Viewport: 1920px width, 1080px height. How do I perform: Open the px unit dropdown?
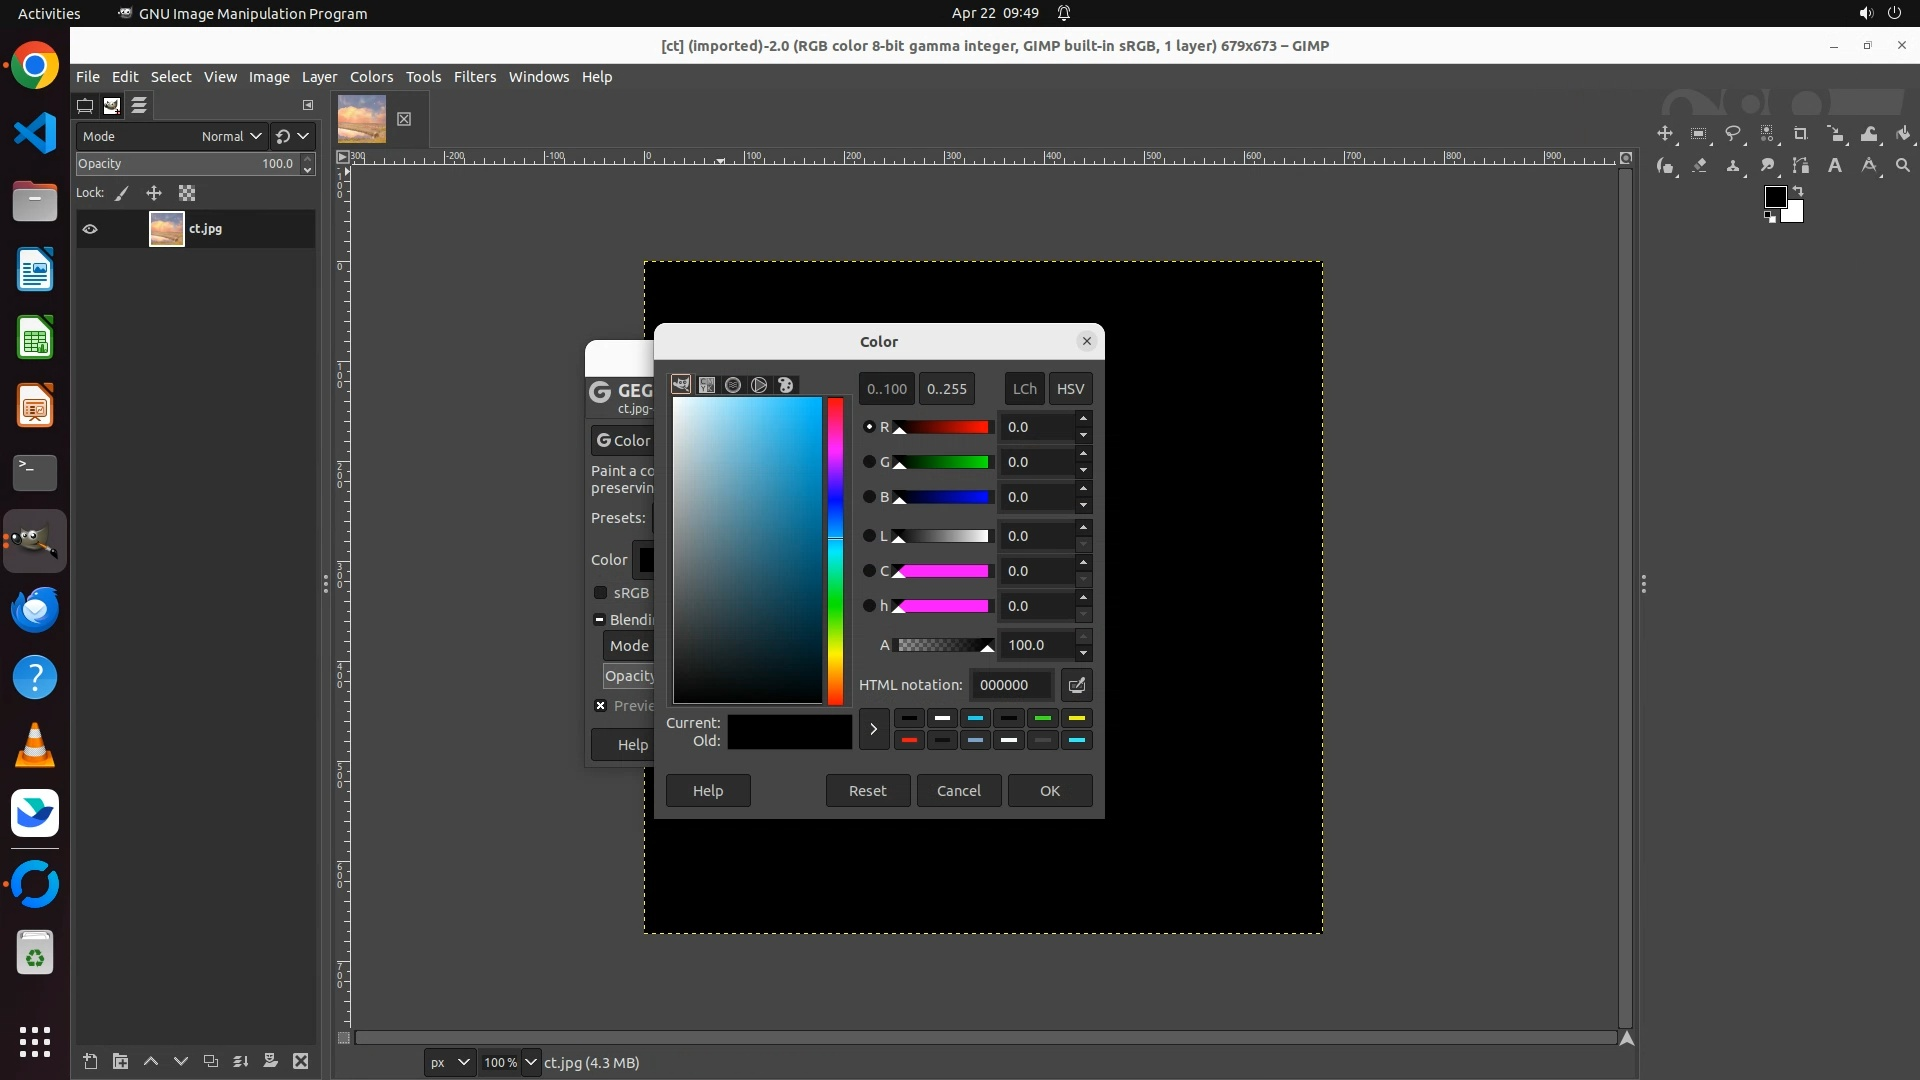[x=449, y=1062]
